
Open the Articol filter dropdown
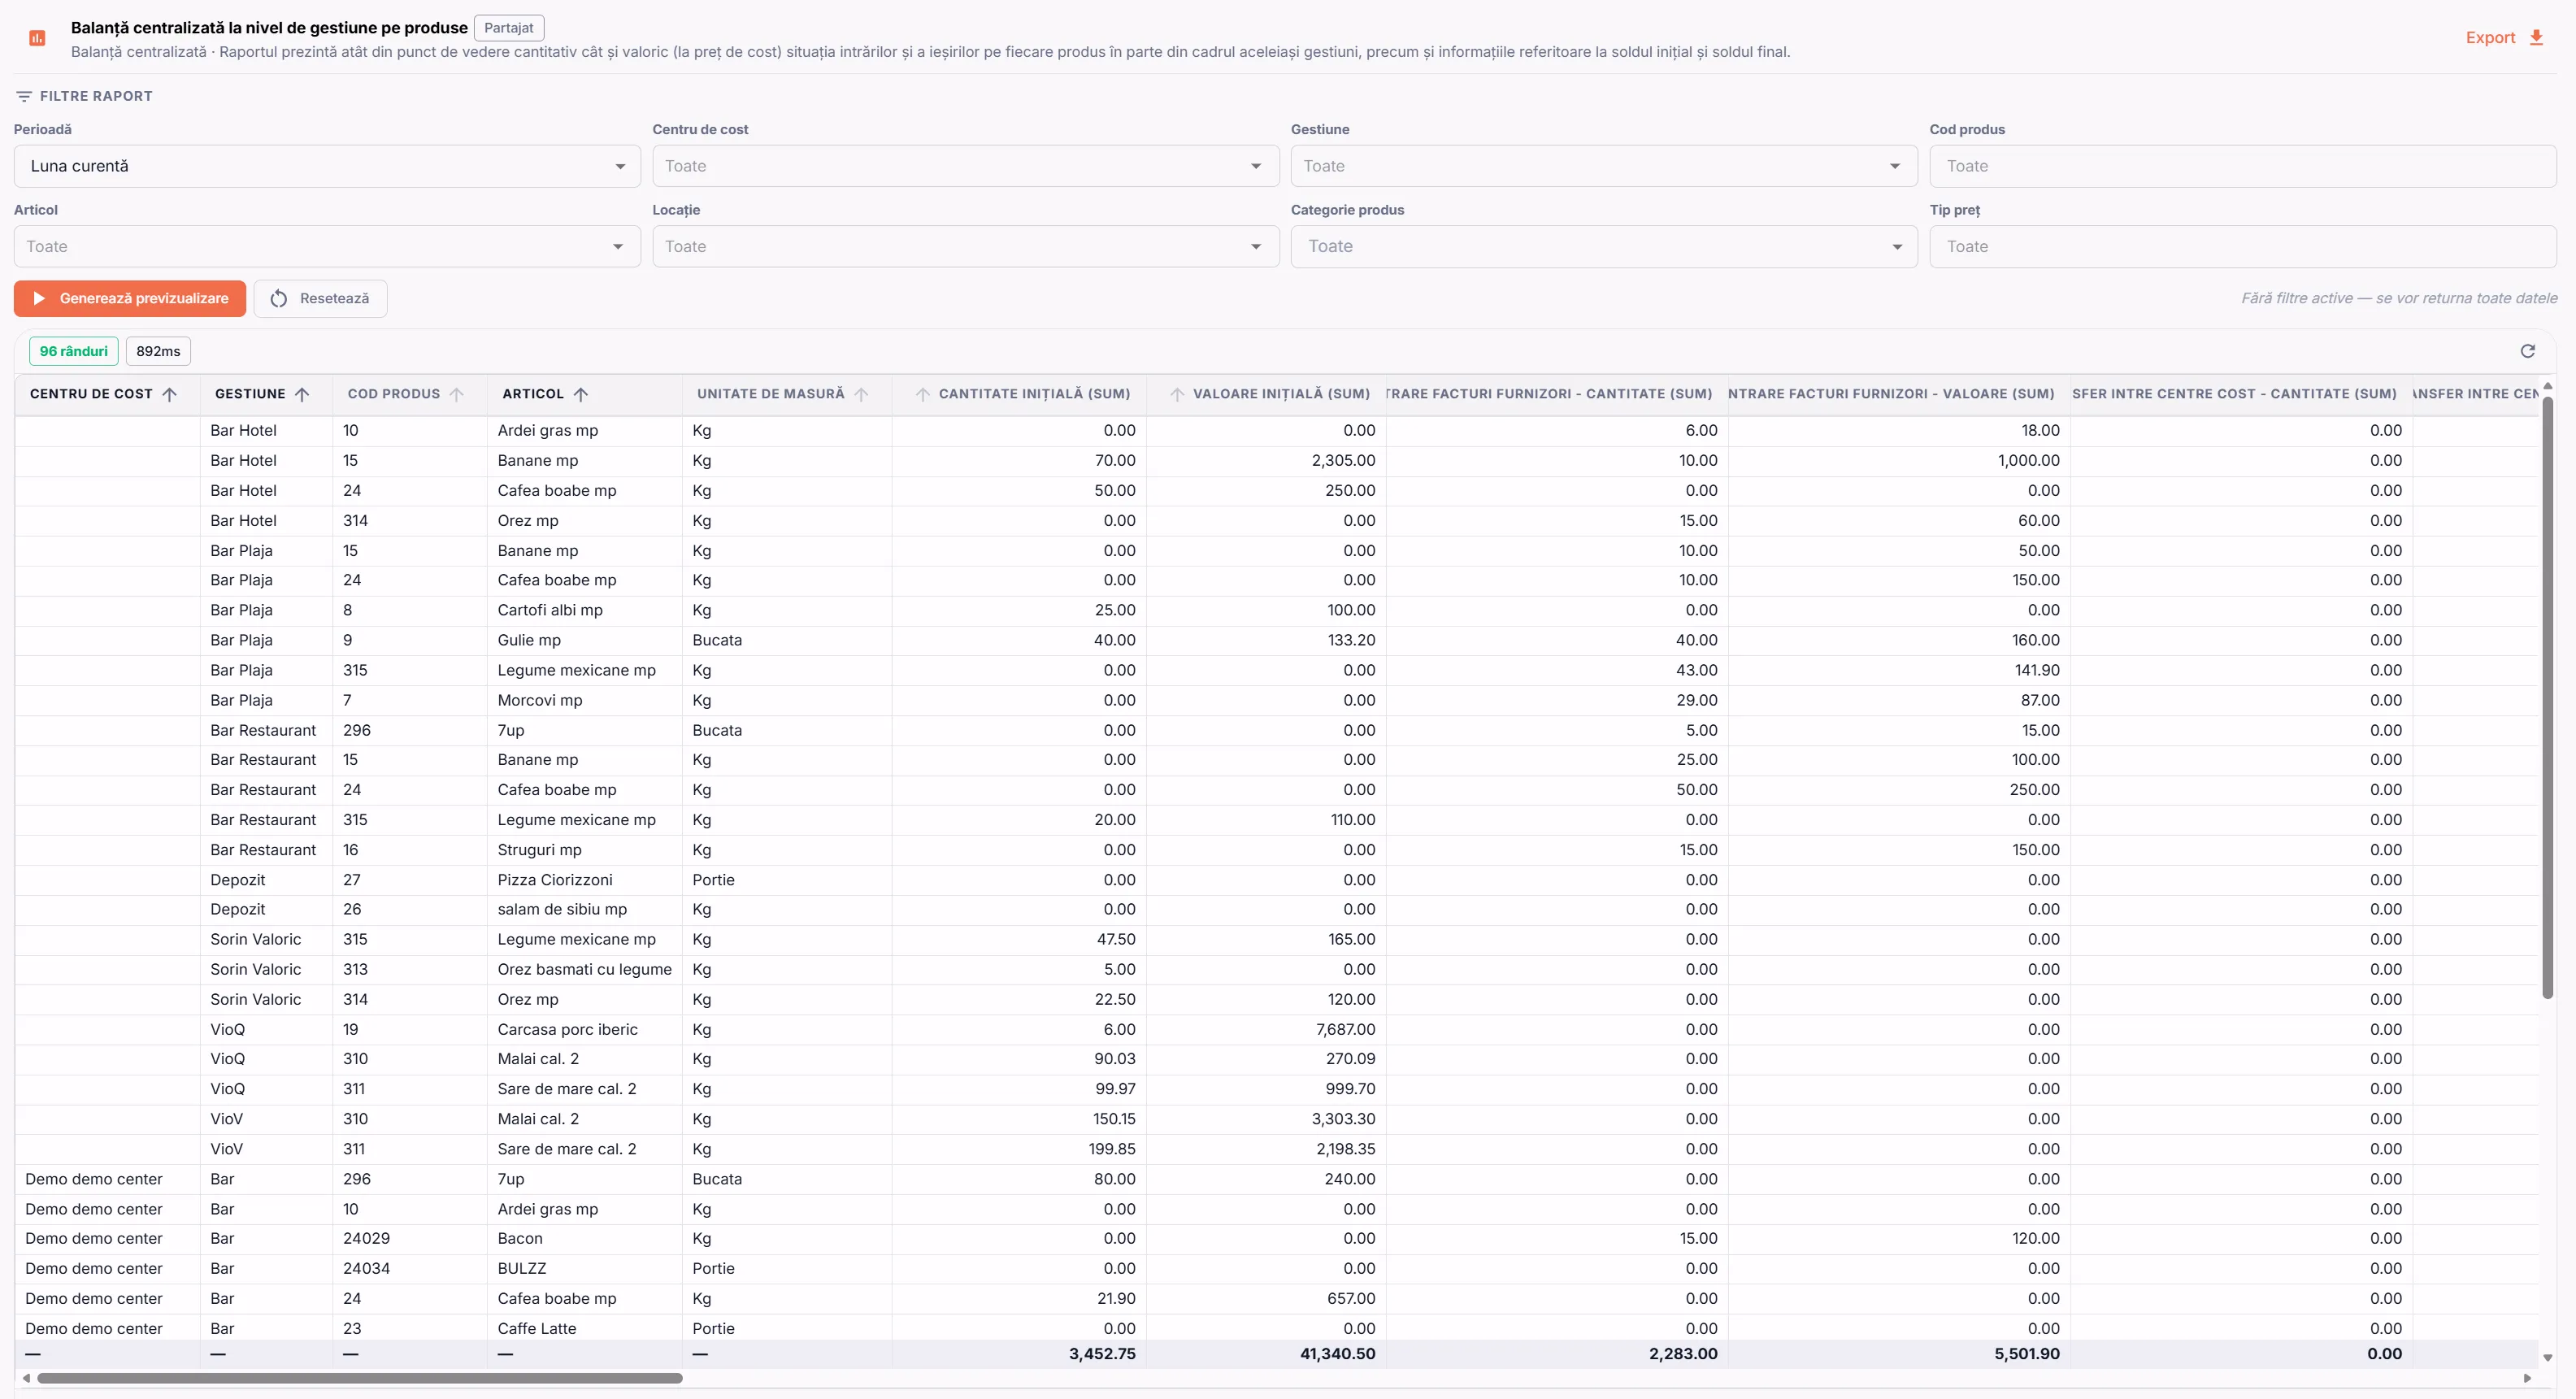(x=327, y=246)
